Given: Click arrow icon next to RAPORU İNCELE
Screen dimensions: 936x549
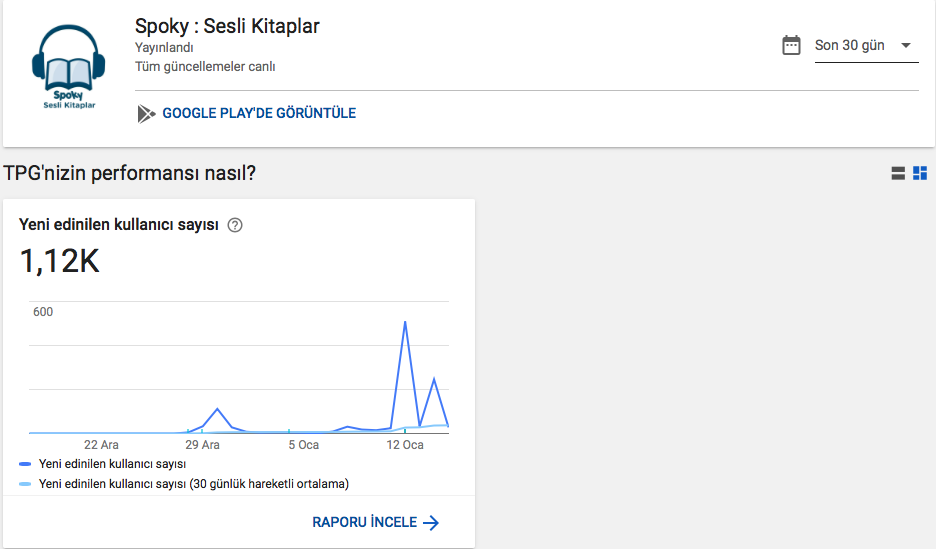Looking at the screenshot, I should click(431, 523).
